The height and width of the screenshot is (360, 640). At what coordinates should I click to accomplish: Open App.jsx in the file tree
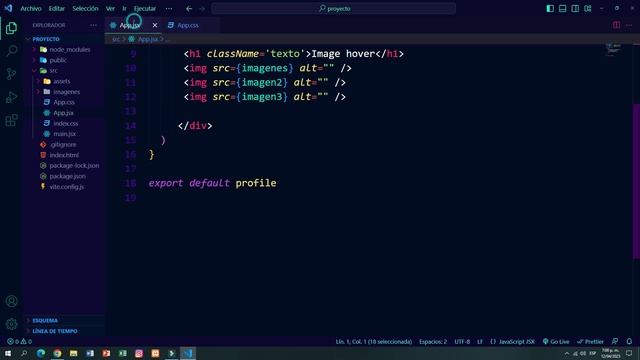click(x=63, y=113)
